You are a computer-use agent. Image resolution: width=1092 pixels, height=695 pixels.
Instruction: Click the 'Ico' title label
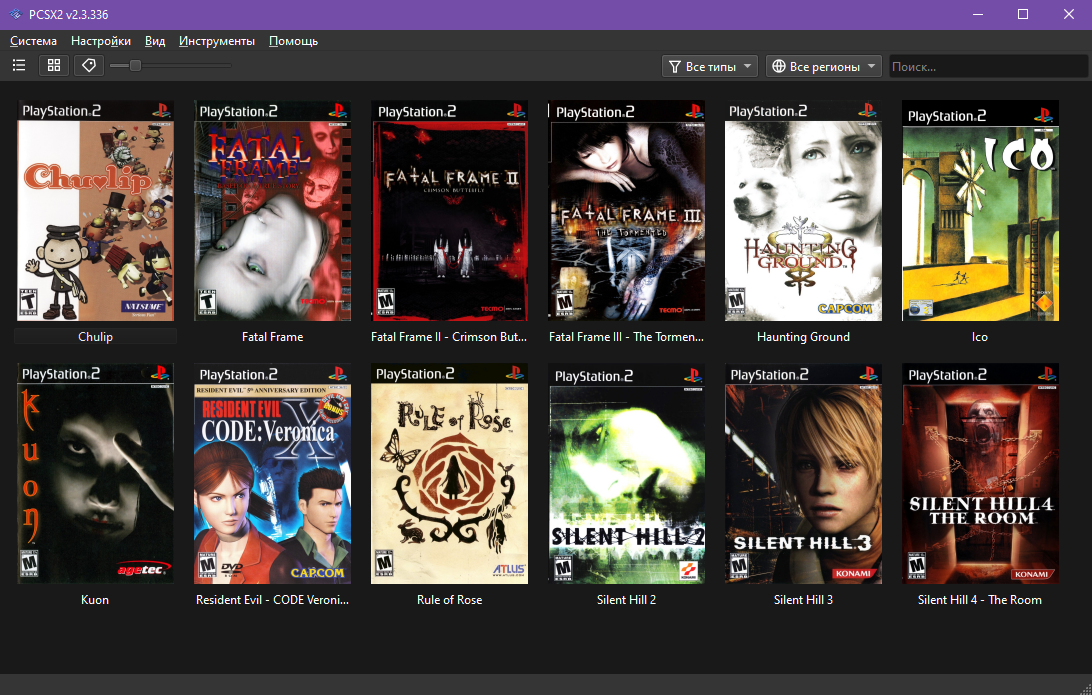980,336
